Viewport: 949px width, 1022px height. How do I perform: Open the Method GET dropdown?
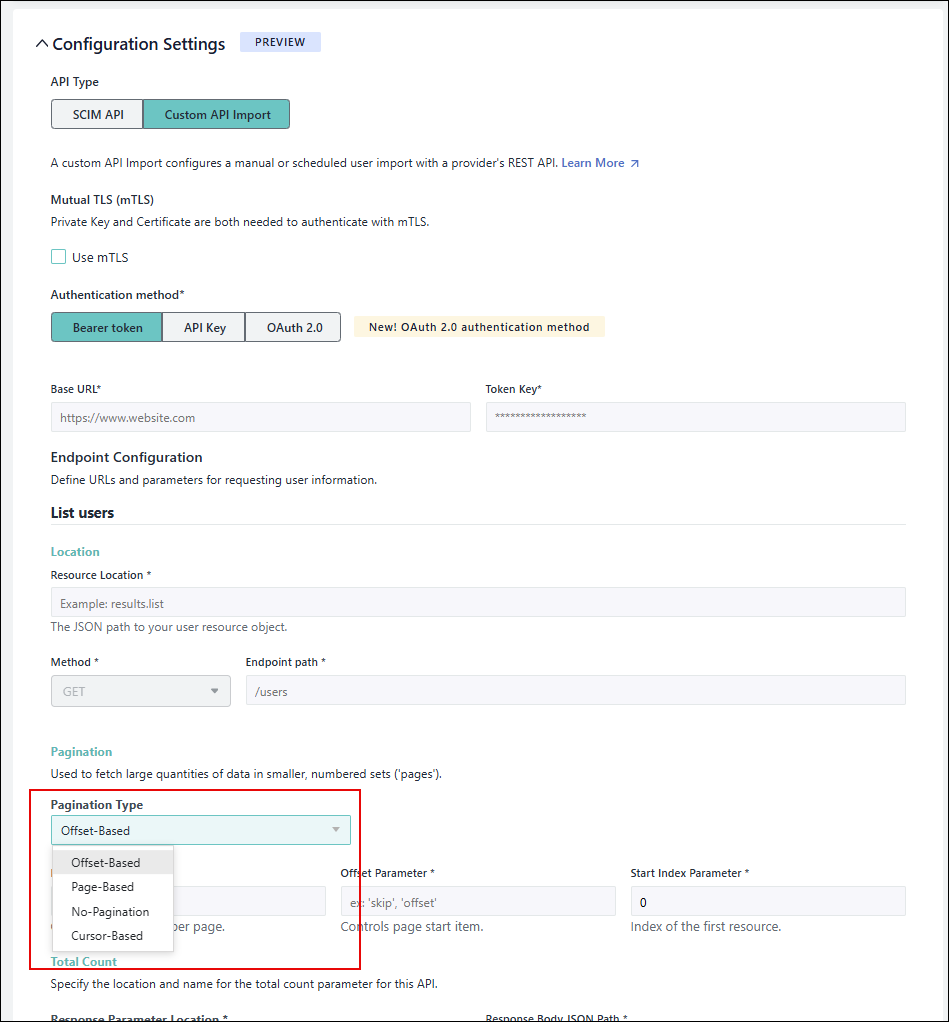pos(140,691)
